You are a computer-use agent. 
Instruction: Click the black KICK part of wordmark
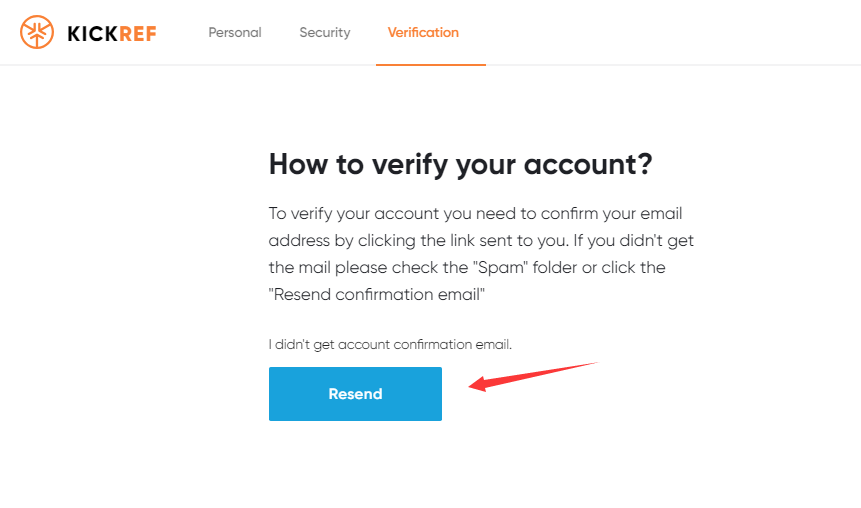pos(93,33)
